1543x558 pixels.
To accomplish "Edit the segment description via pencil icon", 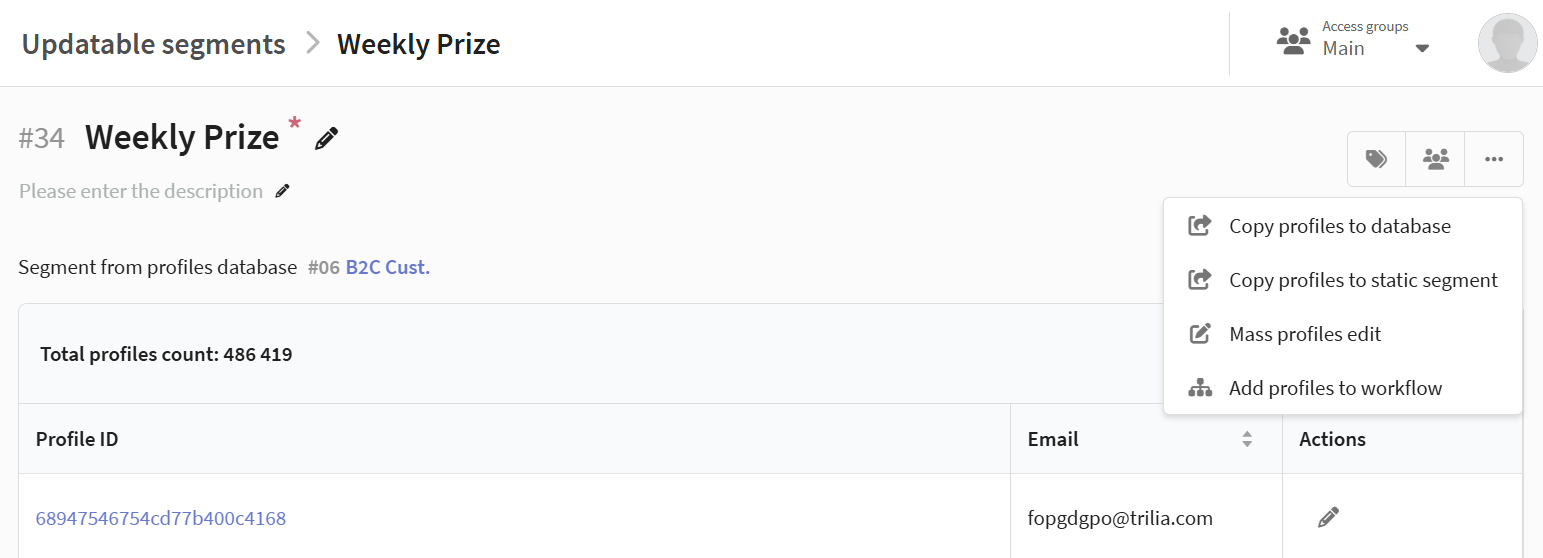I will click(283, 191).
